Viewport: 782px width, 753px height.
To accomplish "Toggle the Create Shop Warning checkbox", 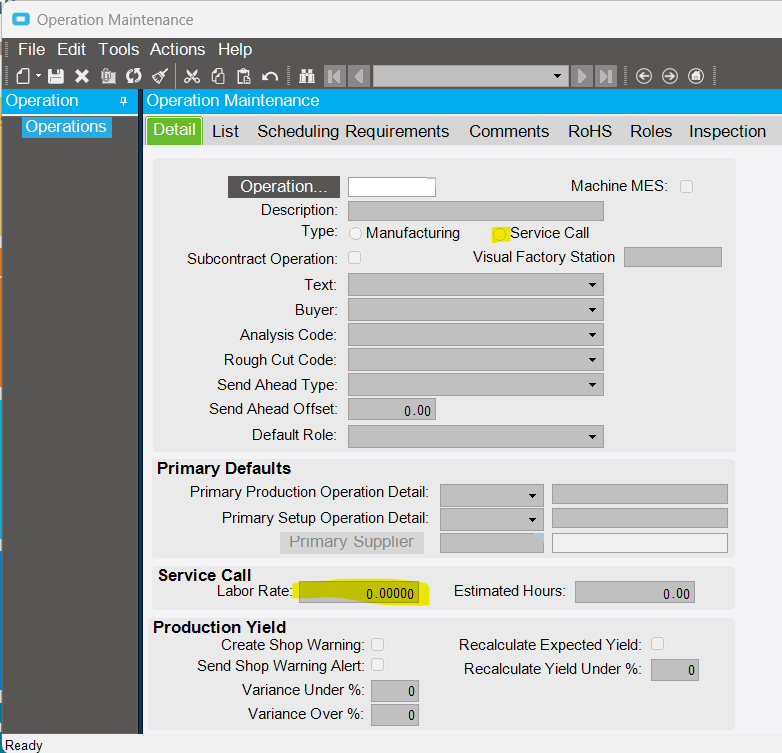I will [378, 645].
